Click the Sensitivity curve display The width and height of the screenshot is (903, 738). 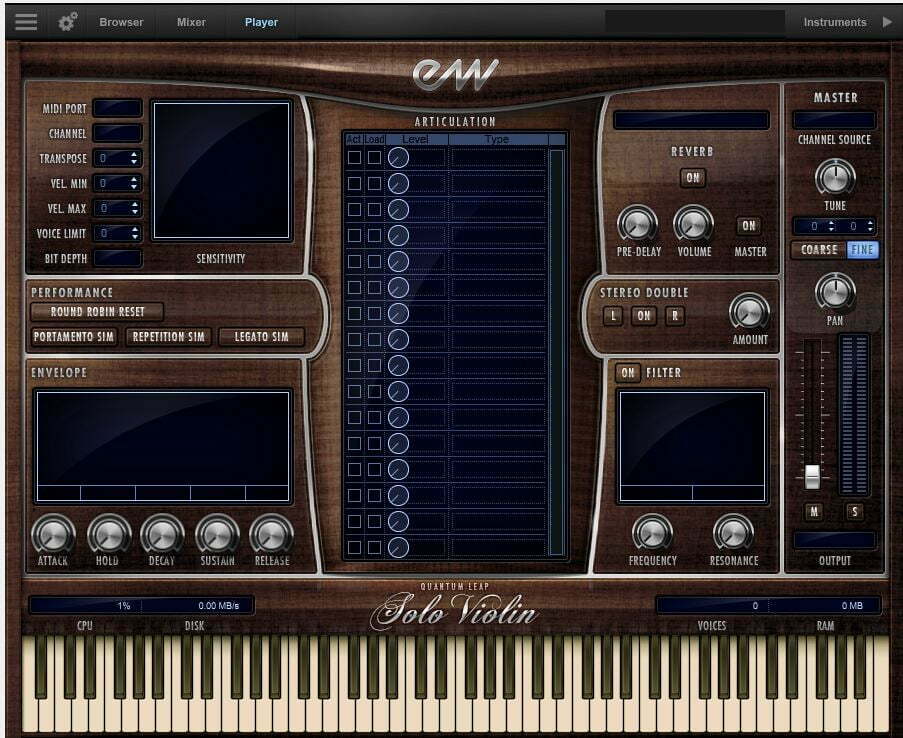[x=221, y=171]
